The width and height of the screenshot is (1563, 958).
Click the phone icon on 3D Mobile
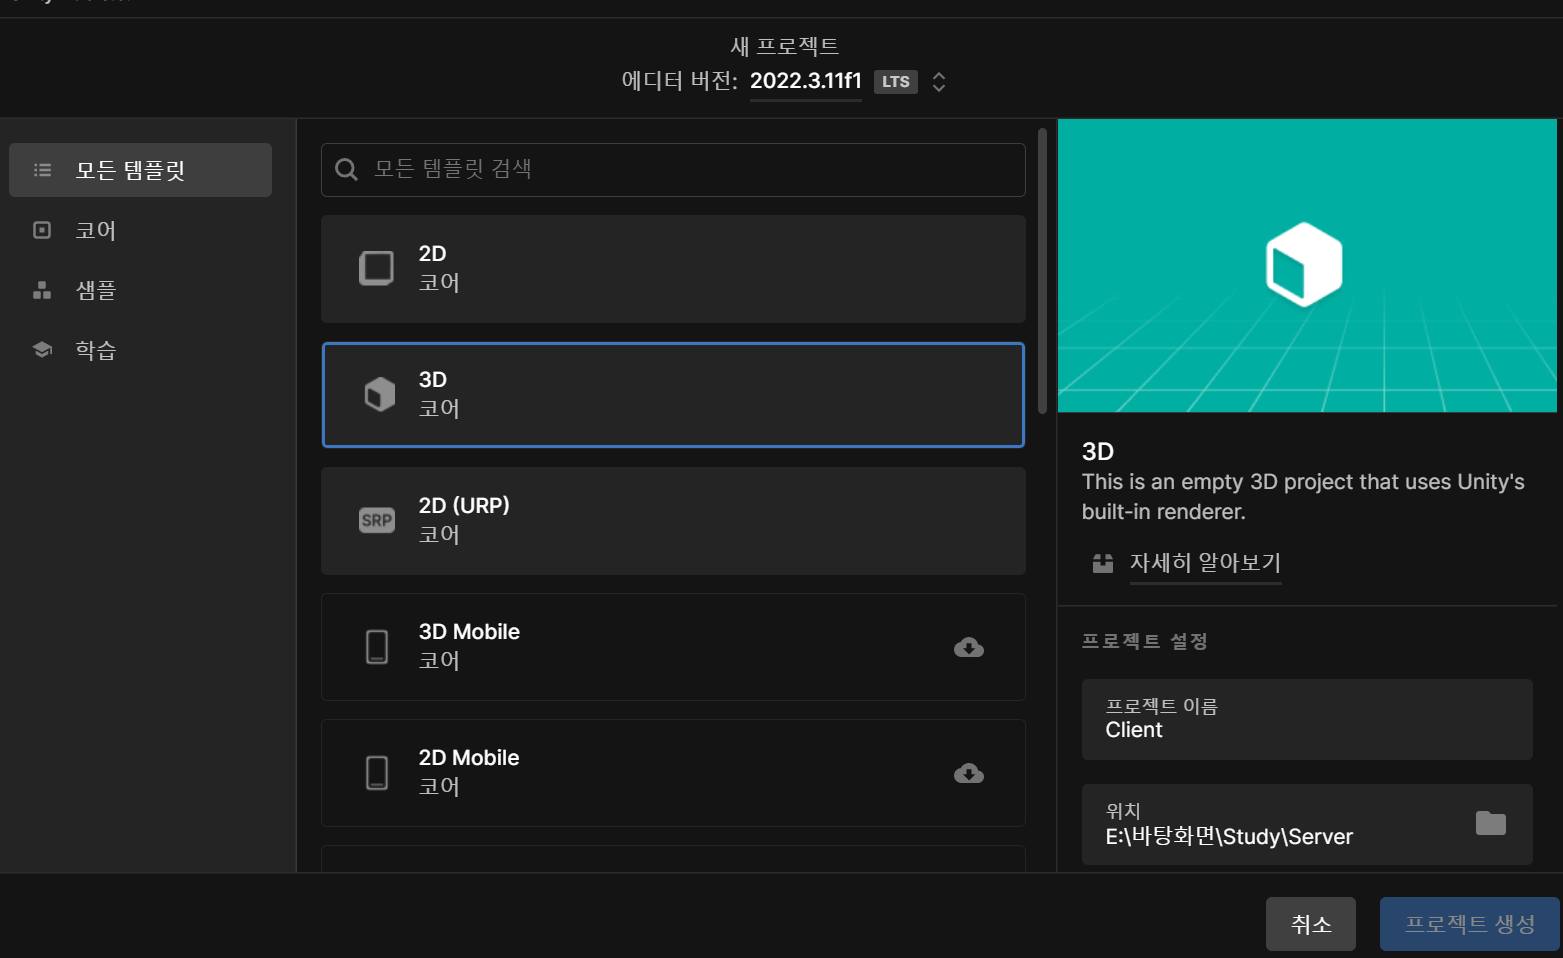pyautogui.click(x=377, y=647)
